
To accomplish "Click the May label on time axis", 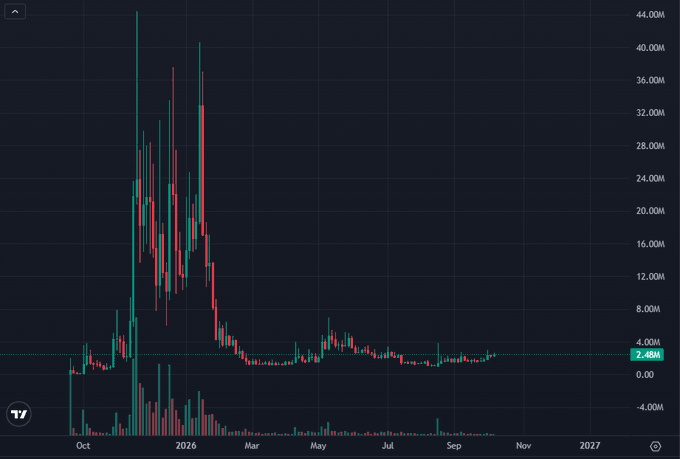I will tap(318, 446).
